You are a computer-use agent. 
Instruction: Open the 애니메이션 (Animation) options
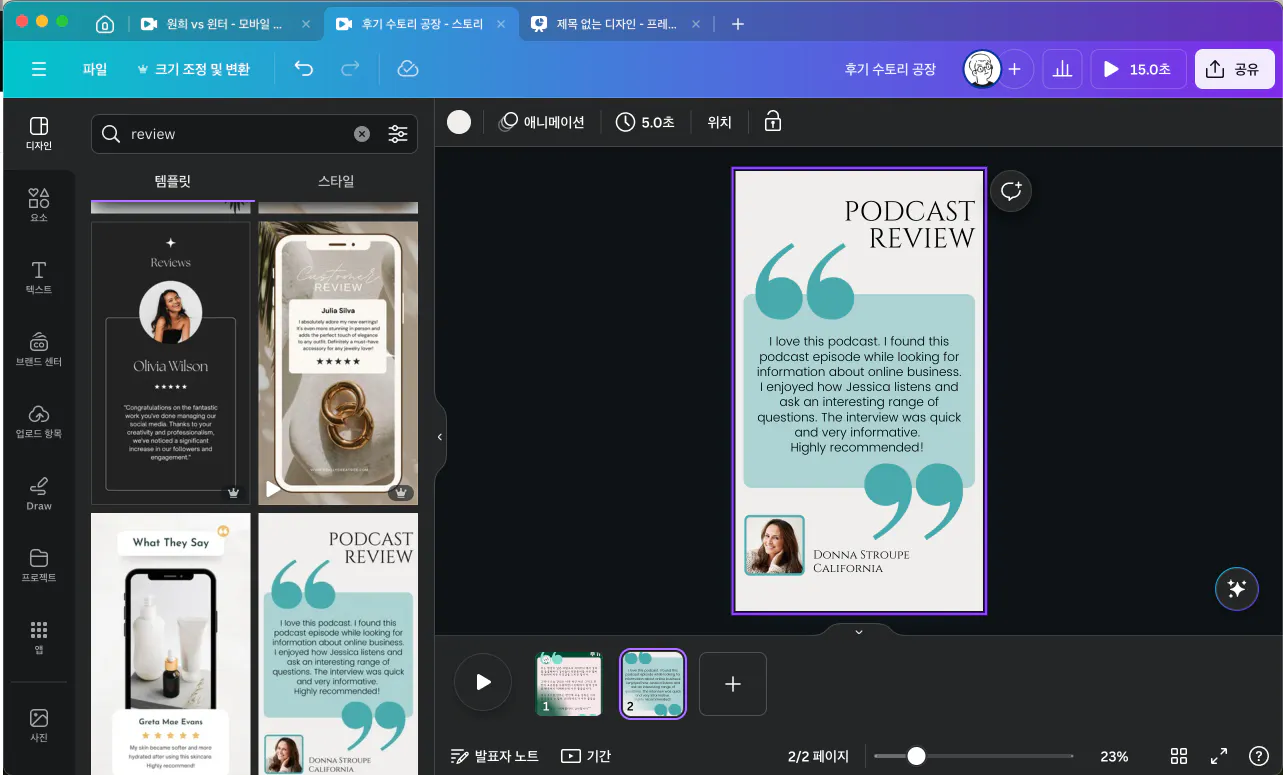542,122
